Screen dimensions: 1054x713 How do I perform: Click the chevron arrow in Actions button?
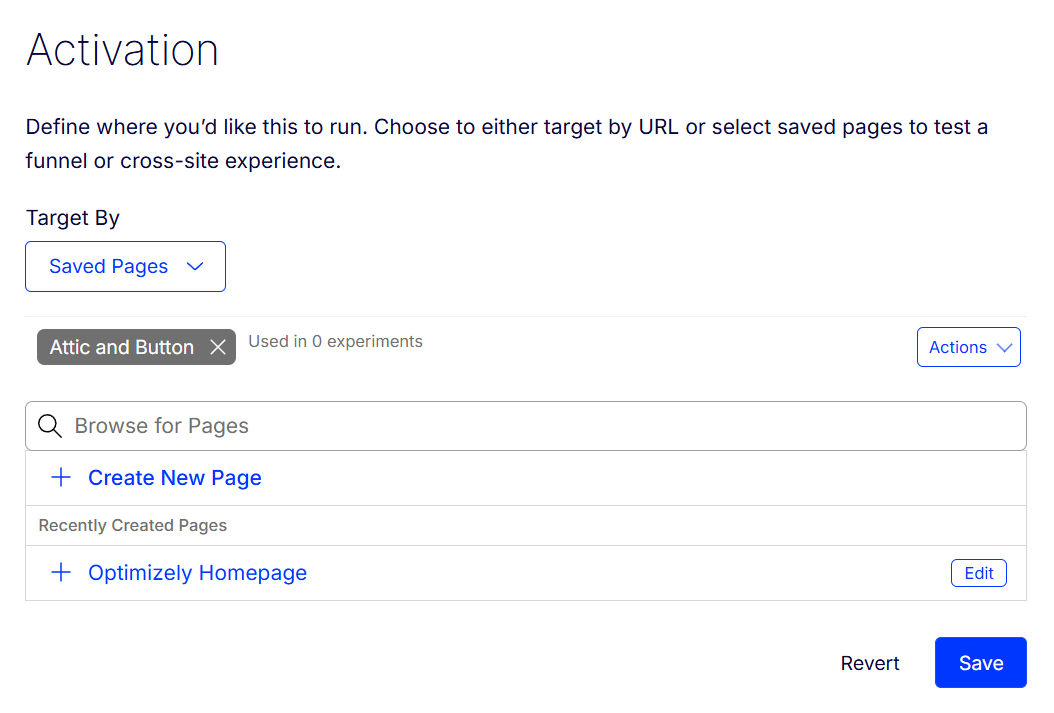pos(1005,347)
